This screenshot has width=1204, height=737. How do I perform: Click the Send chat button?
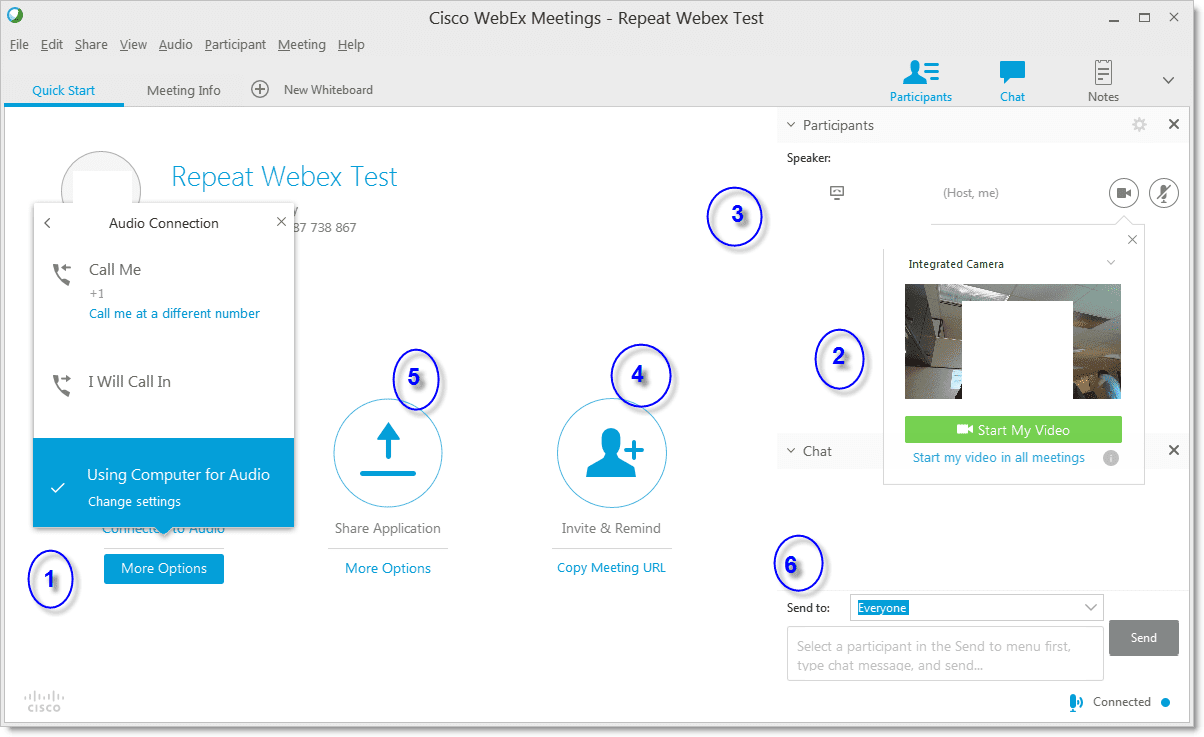(x=1144, y=638)
